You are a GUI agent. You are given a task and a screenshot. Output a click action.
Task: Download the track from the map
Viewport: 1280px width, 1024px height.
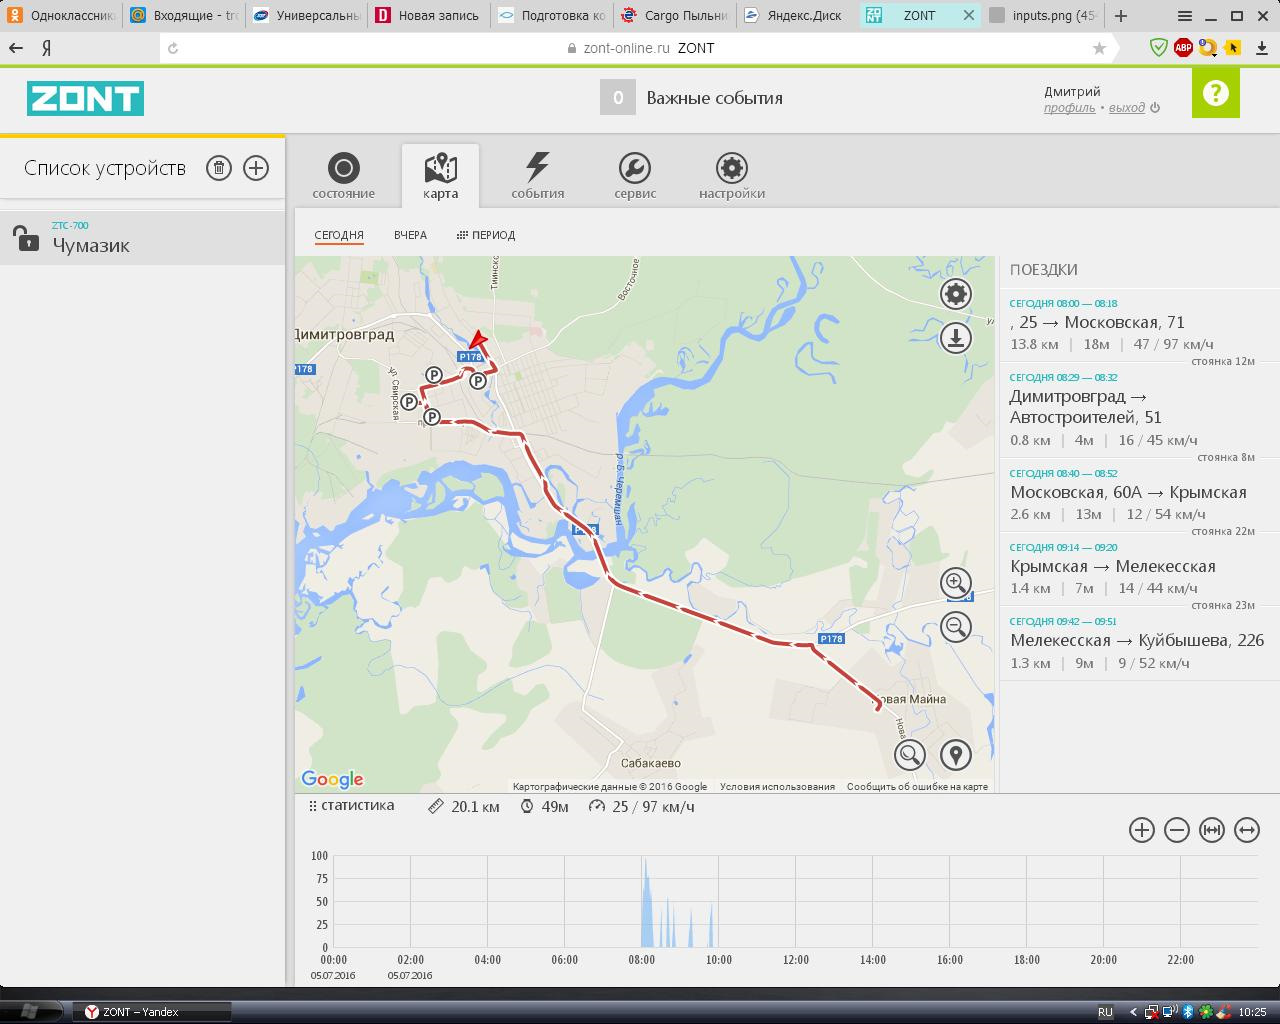point(956,338)
